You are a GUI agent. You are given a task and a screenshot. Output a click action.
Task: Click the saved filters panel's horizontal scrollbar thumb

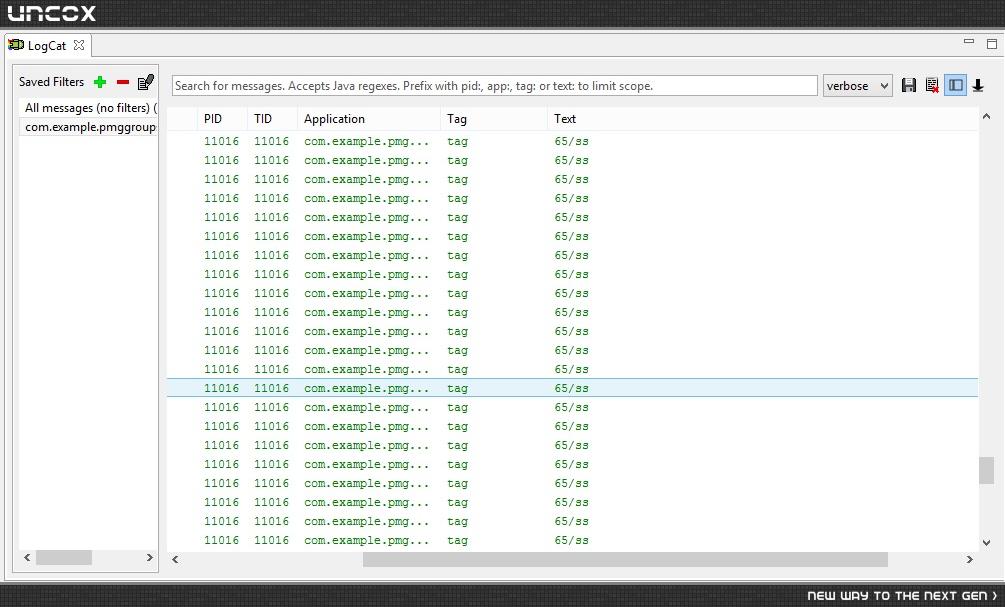63,558
